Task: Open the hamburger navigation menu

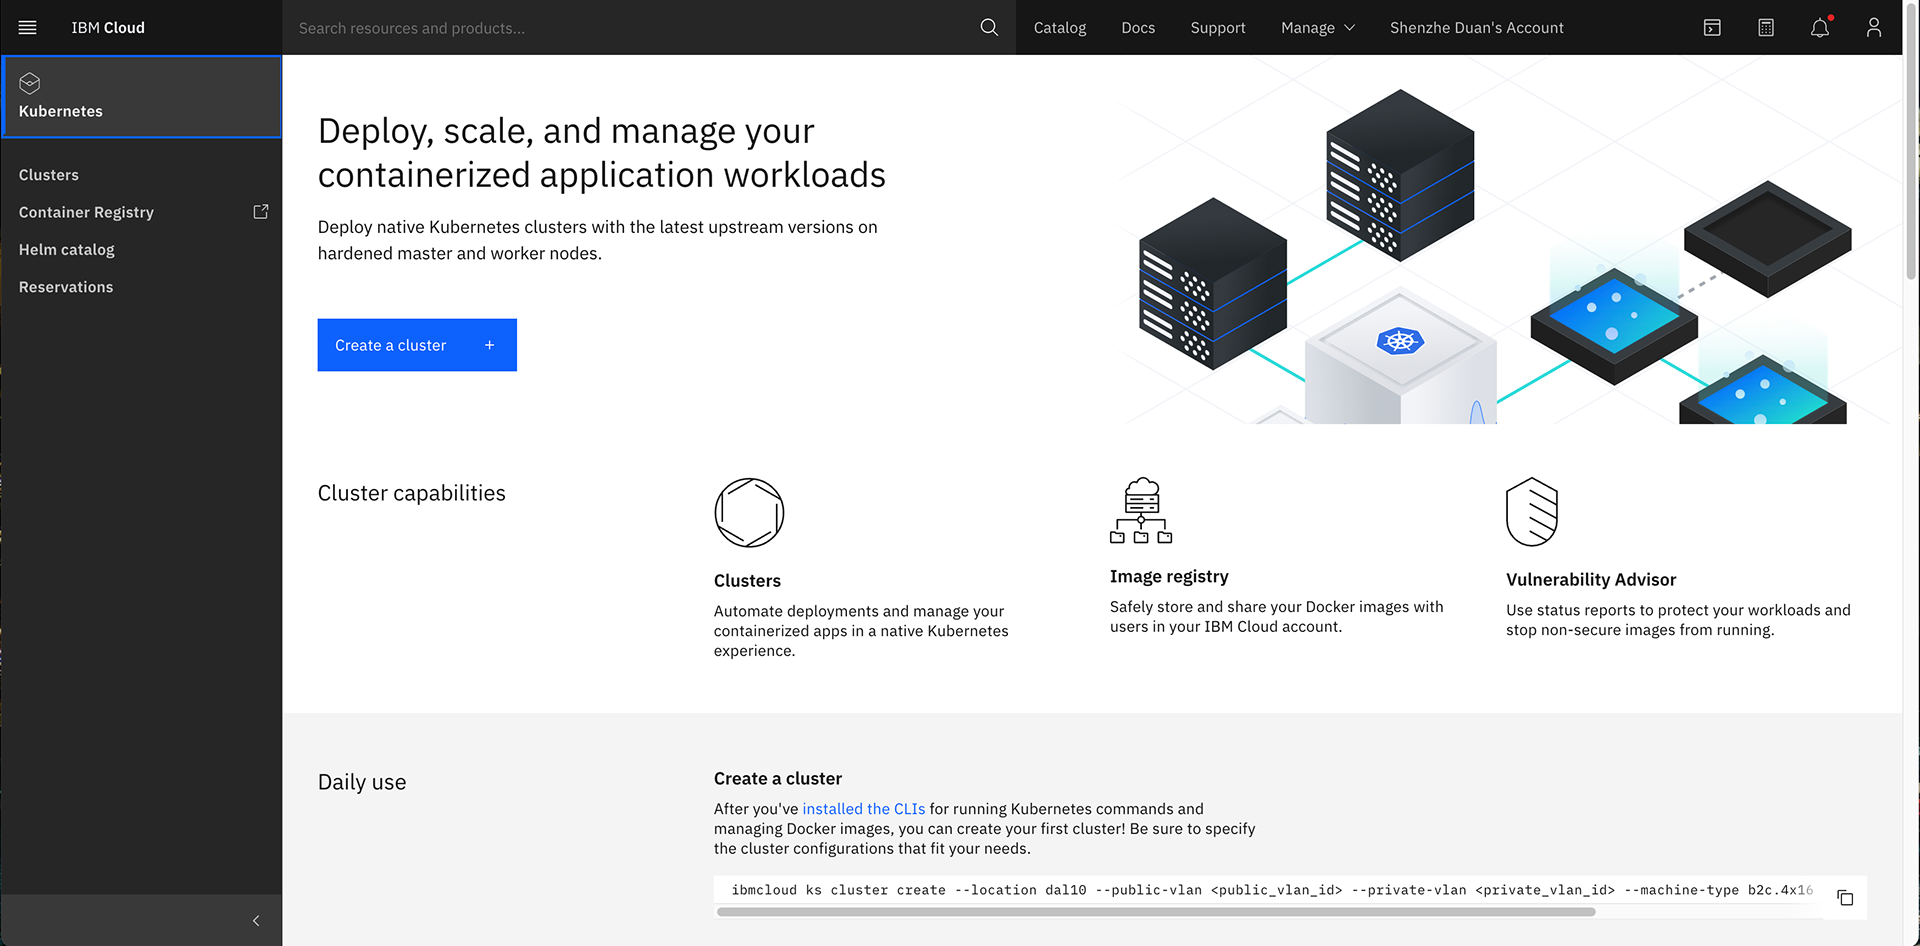Action: (x=27, y=27)
